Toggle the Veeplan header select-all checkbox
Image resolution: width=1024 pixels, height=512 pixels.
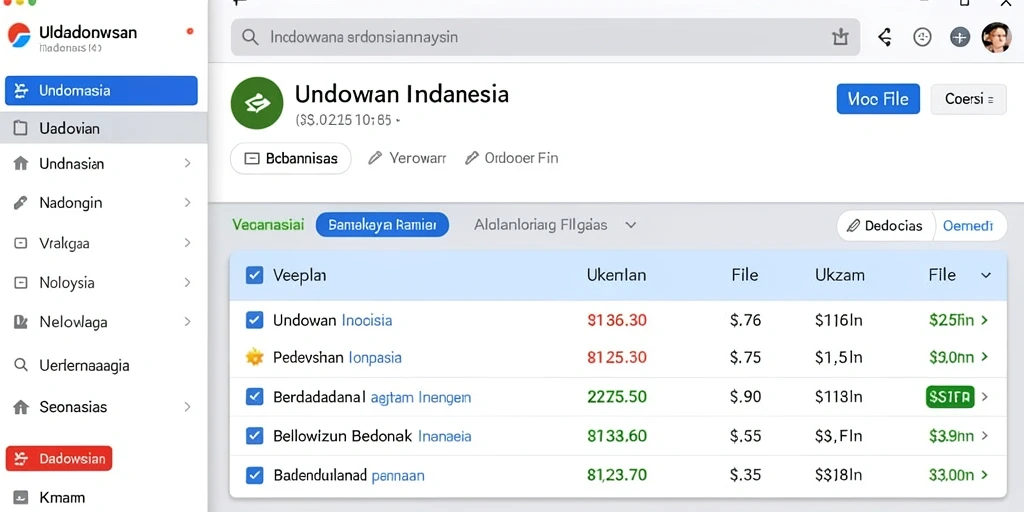(254, 275)
